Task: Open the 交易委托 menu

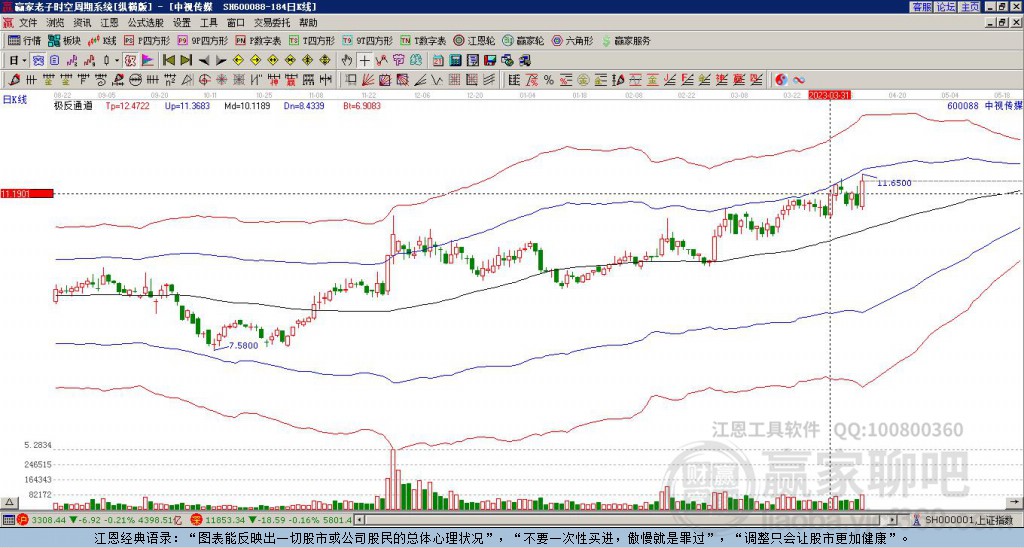Action: click(272, 23)
